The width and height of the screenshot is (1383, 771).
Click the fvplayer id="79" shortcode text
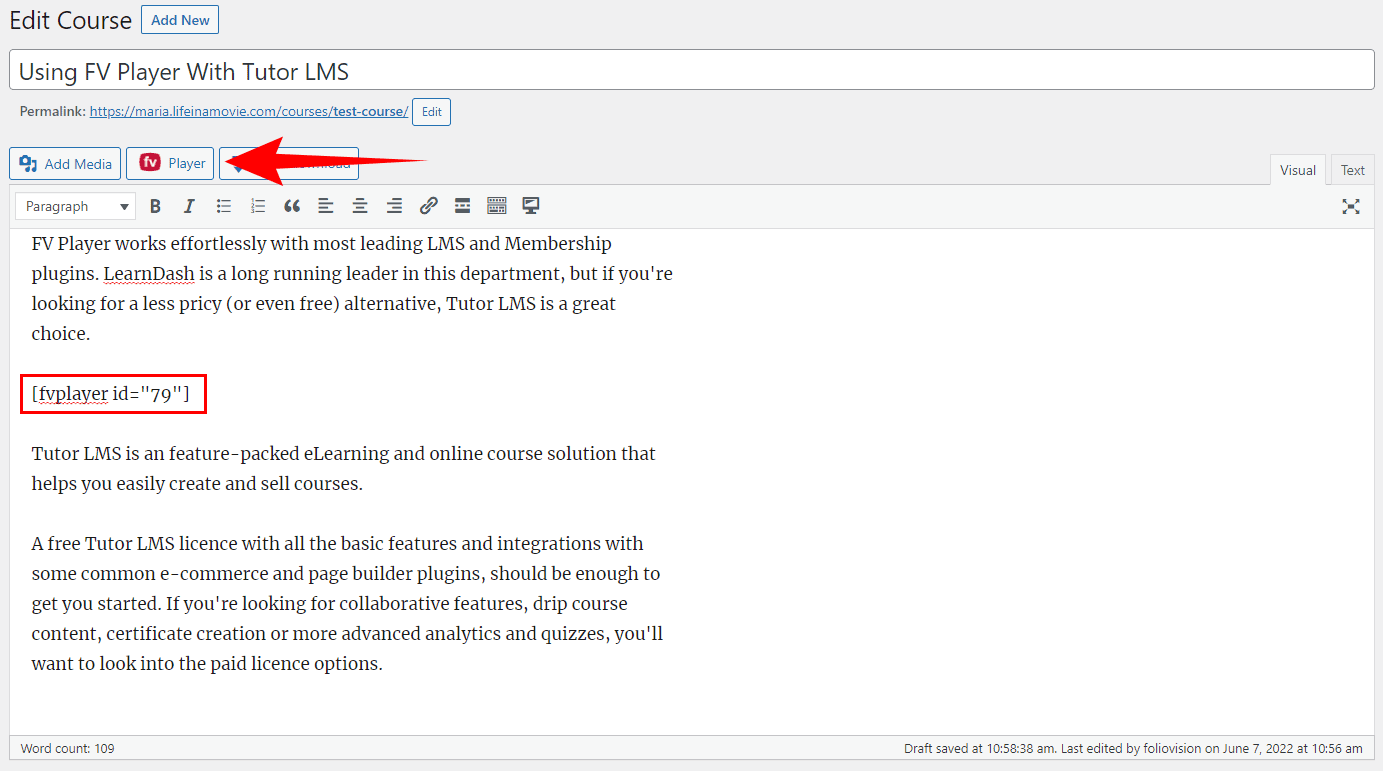click(x=111, y=394)
